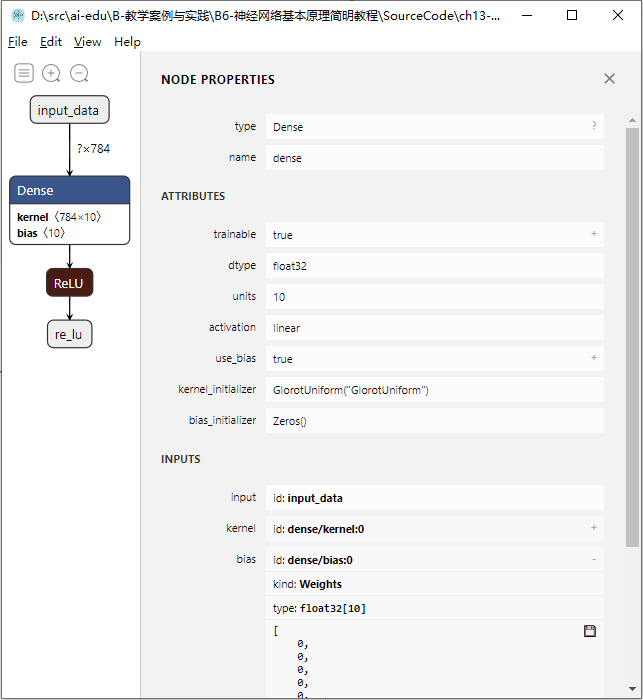Screen dimensions: 643x700
Task: Select the input_data graph node
Action: click(x=69, y=110)
